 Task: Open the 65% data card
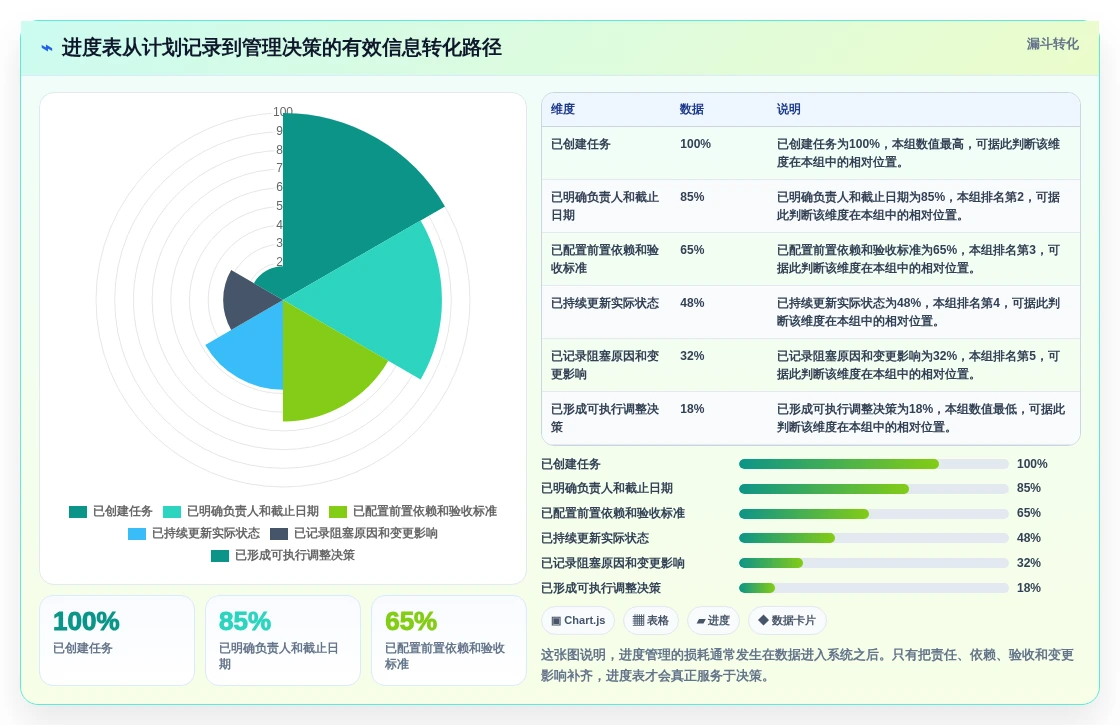pyautogui.click(x=449, y=640)
